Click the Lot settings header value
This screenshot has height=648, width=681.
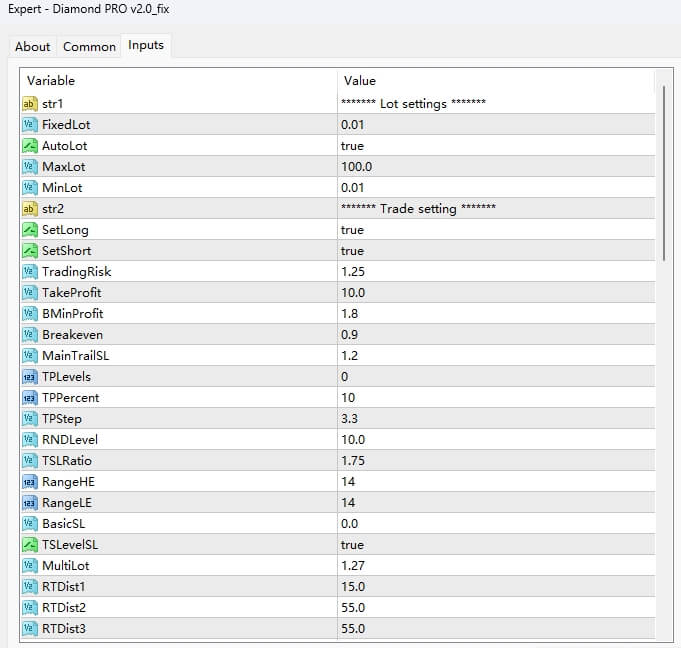click(413, 104)
